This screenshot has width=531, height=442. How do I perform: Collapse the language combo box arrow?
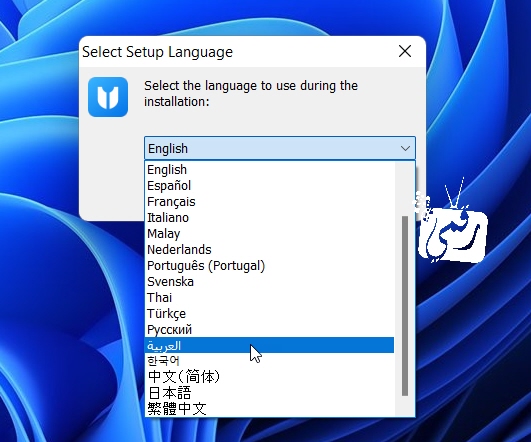click(x=405, y=148)
